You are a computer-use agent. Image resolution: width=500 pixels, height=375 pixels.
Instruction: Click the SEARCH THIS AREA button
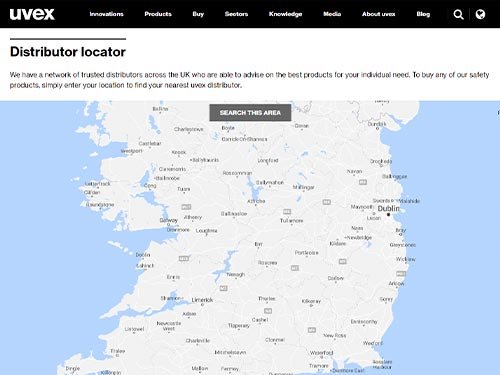coord(250,113)
